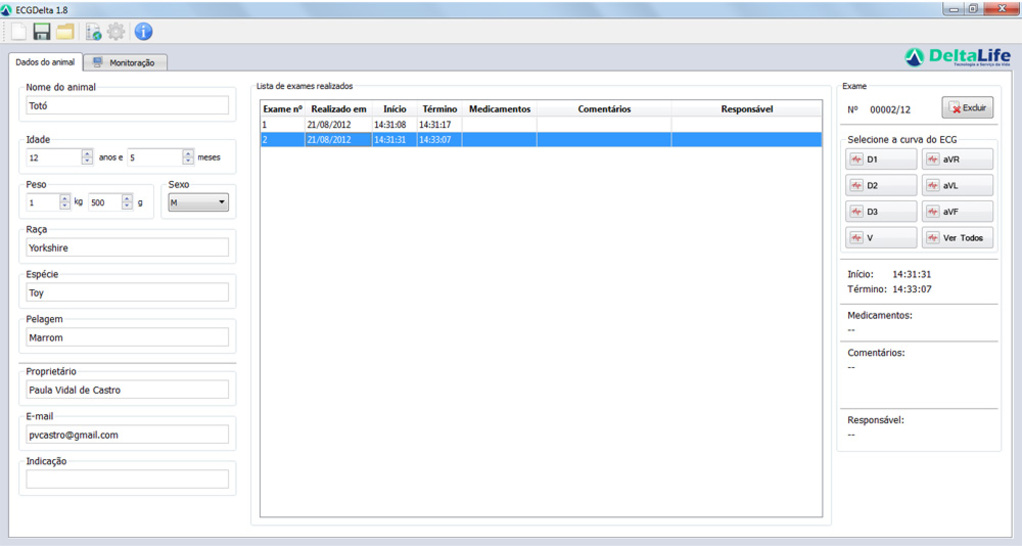Click Ver Todos to show all curves
The height and width of the screenshot is (546, 1022).
click(957, 237)
